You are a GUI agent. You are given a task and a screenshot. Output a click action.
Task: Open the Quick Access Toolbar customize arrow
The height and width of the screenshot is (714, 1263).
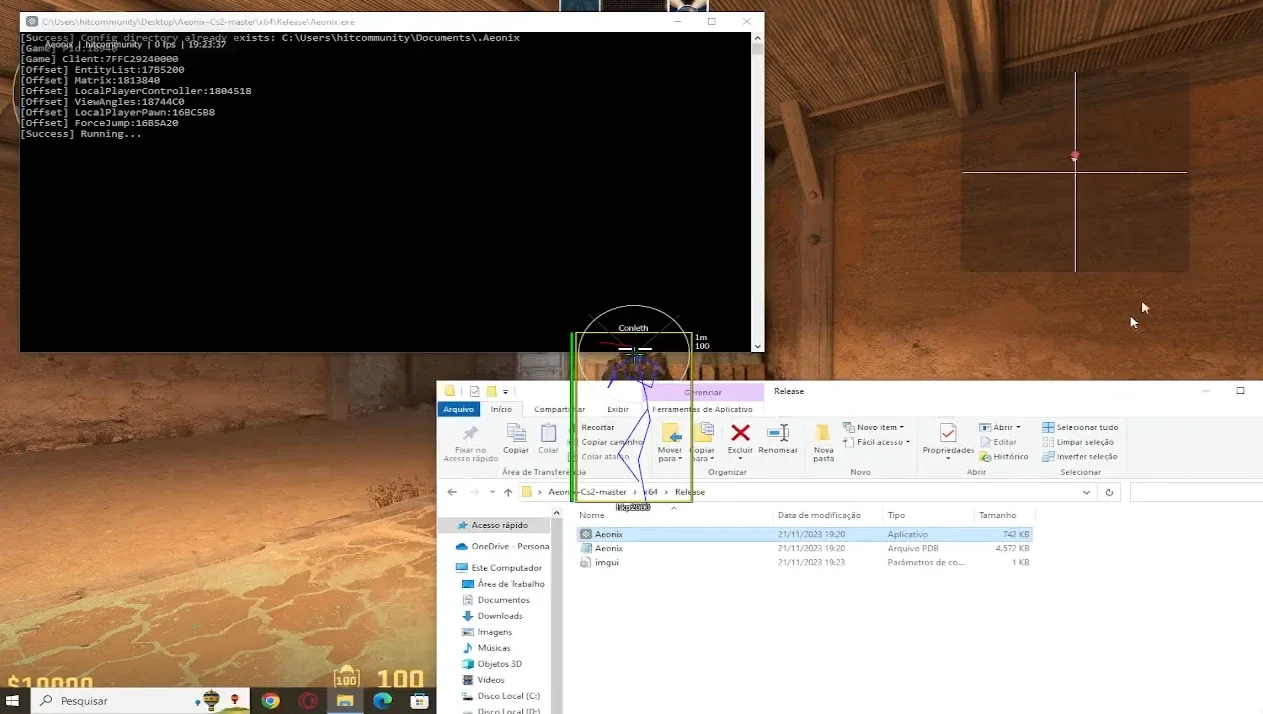tap(506, 392)
